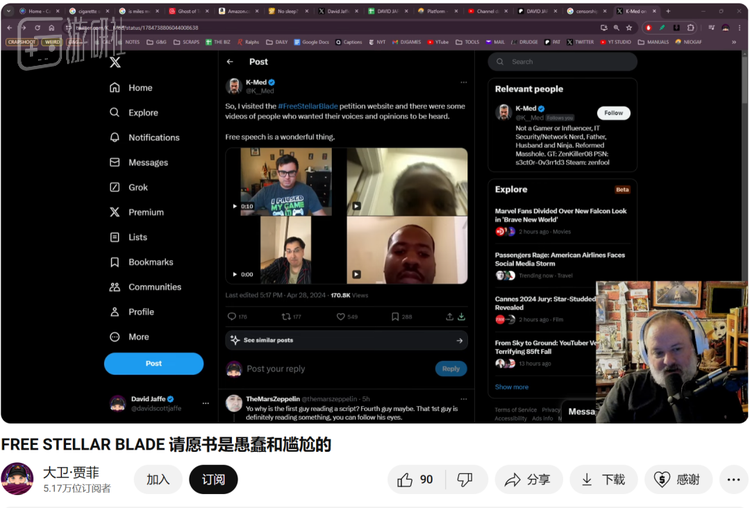Toggle the 订阅 subscribe button

point(213,480)
